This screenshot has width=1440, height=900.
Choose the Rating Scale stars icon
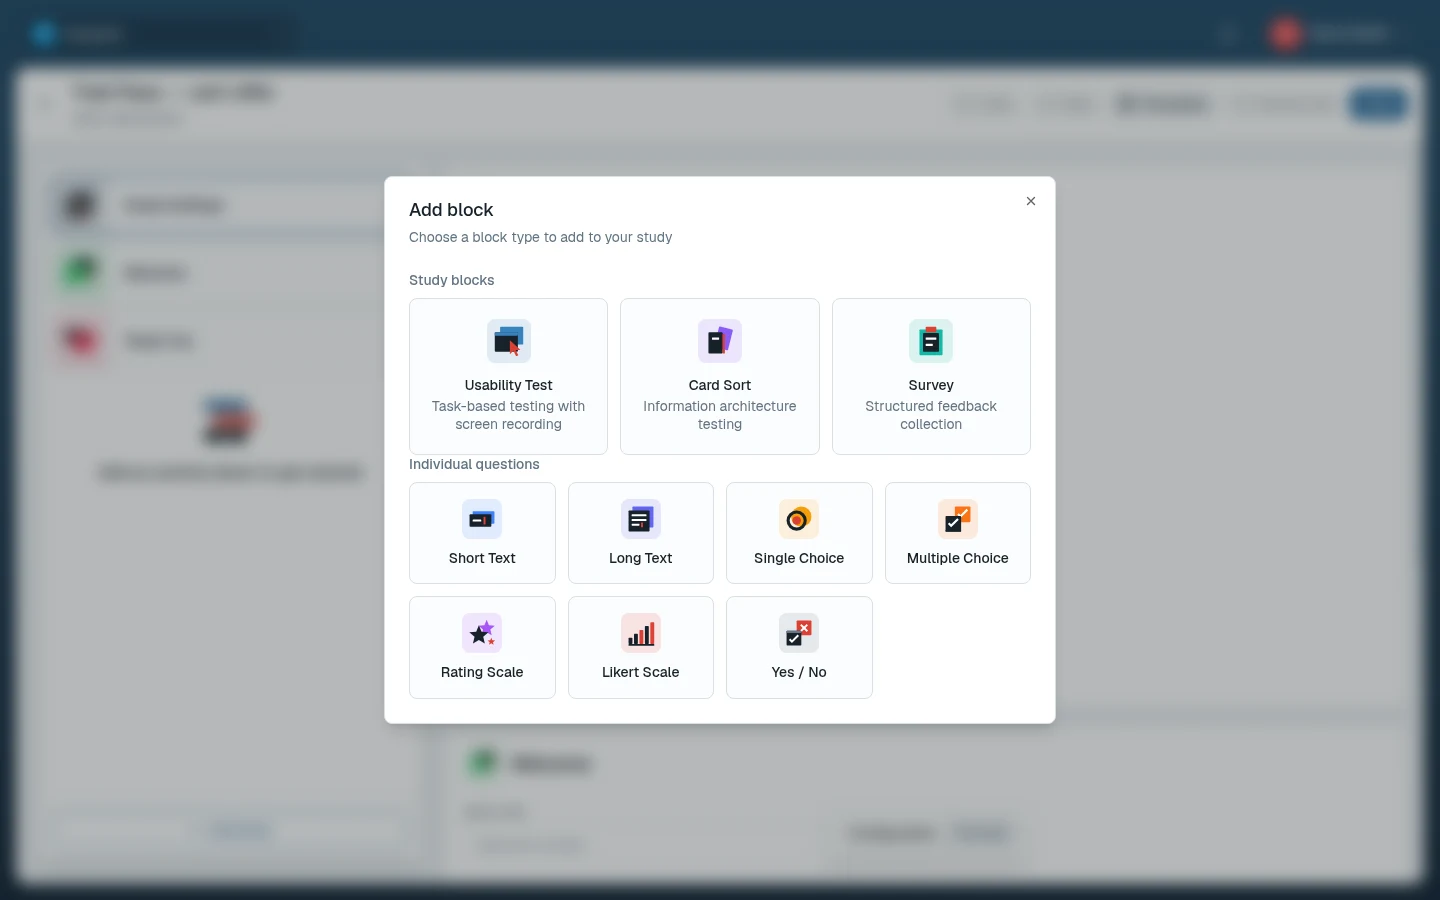pyautogui.click(x=482, y=633)
